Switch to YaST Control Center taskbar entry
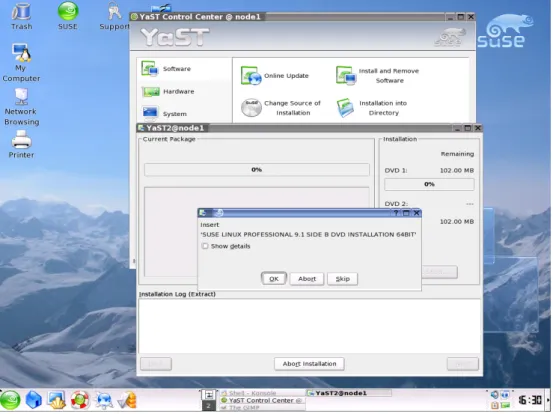The height and width of the screenshot is (414, 553). [x=262, y=401]
